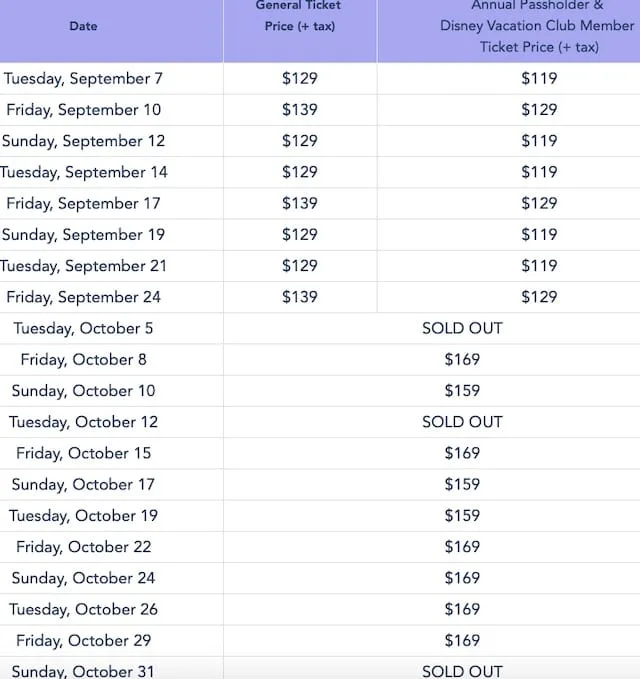Select Friday, October 15 date cell
This screenshot has width=640, height=679.
(83, 453)
